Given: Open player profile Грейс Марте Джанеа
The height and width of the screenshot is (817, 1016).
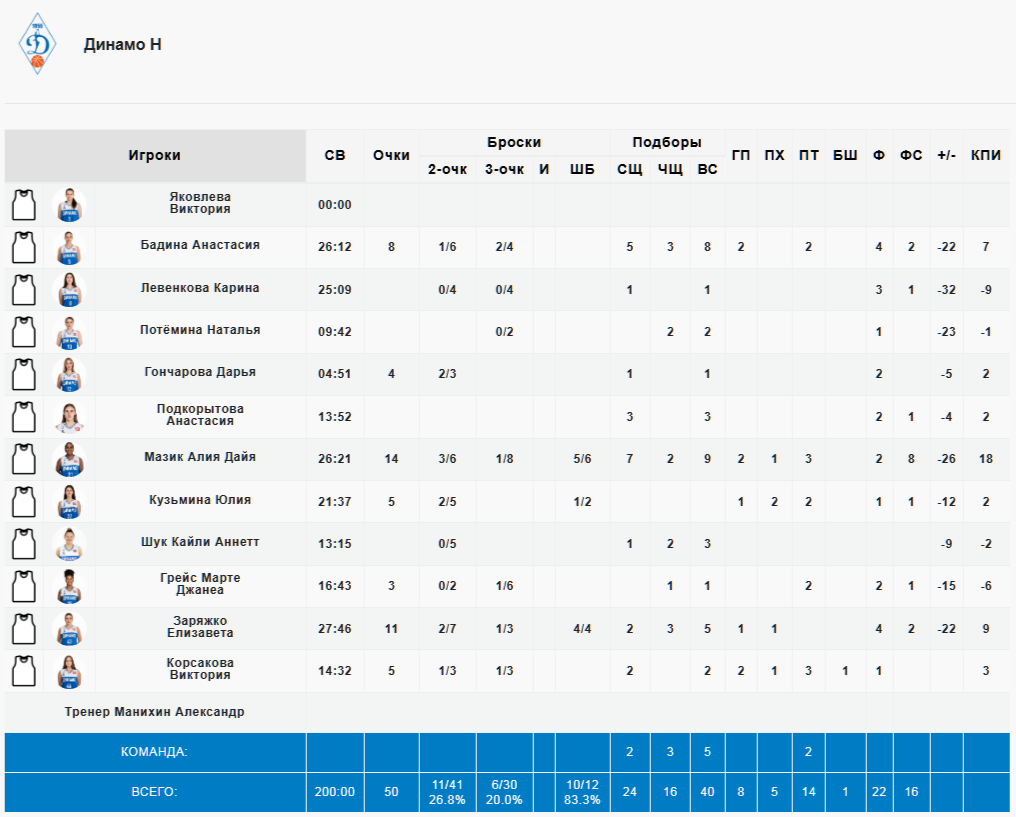Looking at the screenshot, I should (x=200, y=584).
